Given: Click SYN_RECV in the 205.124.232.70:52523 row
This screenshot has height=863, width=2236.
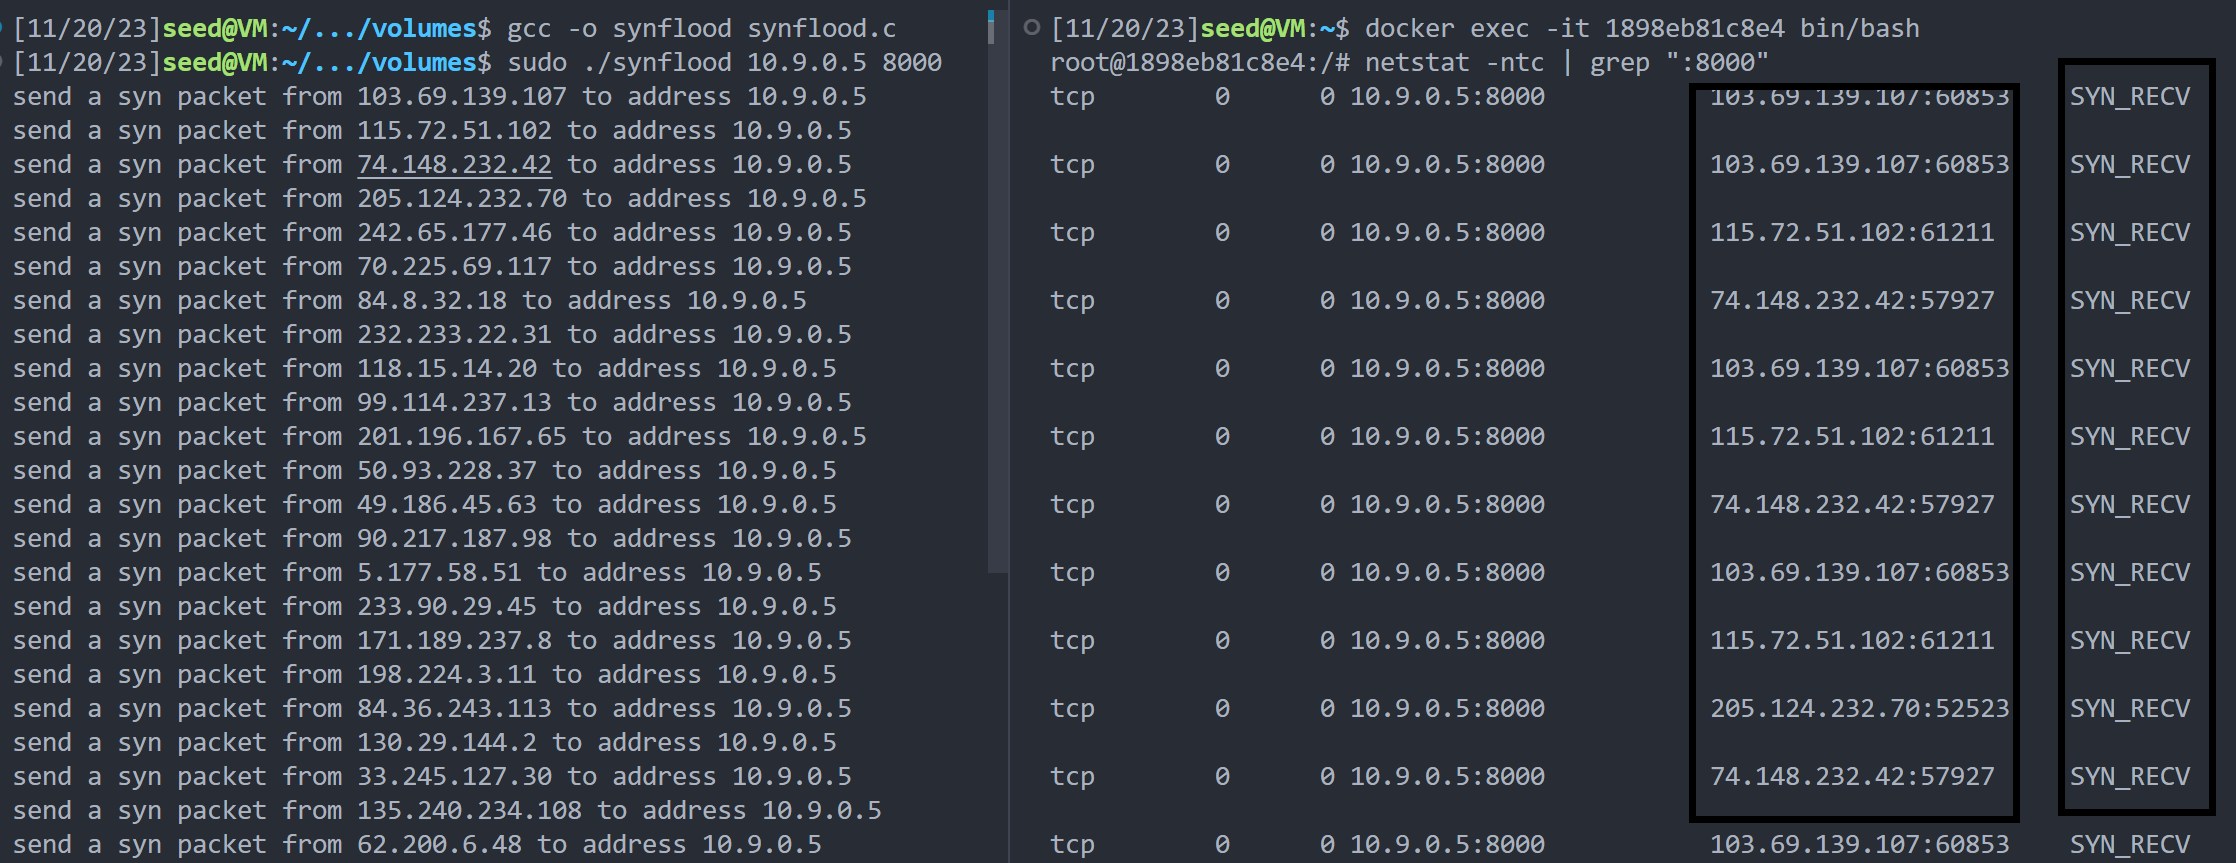Looking at the screenshot, I should [2130, 708].
